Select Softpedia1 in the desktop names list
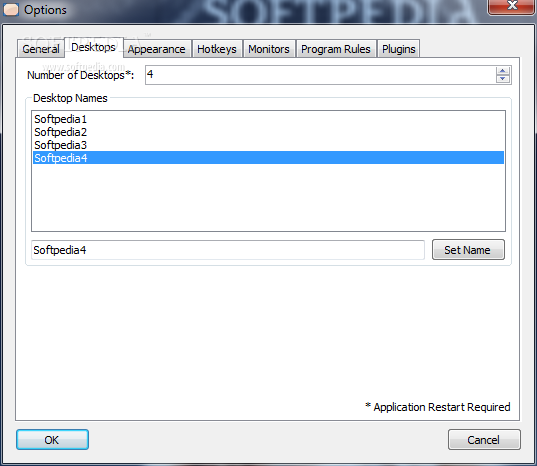The width and height of the screenshot is (537, 466). coord(268,119)
